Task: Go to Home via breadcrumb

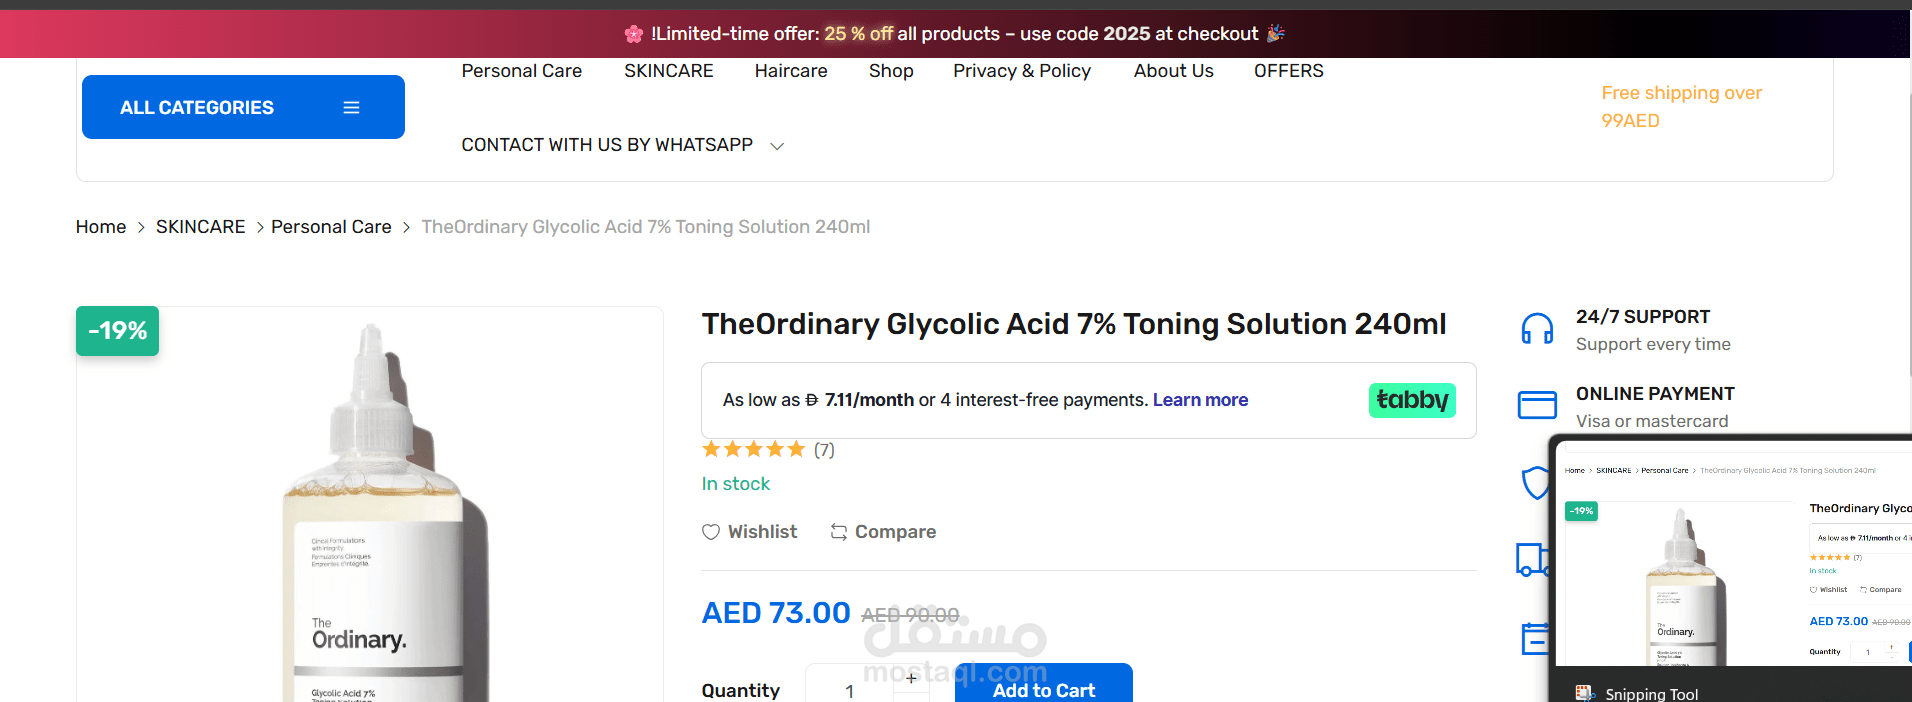Action: [x=101, y=227]
